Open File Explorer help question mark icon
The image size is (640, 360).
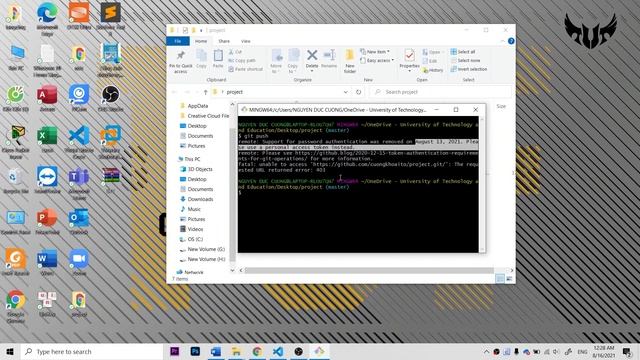click(x=511, y=41)
